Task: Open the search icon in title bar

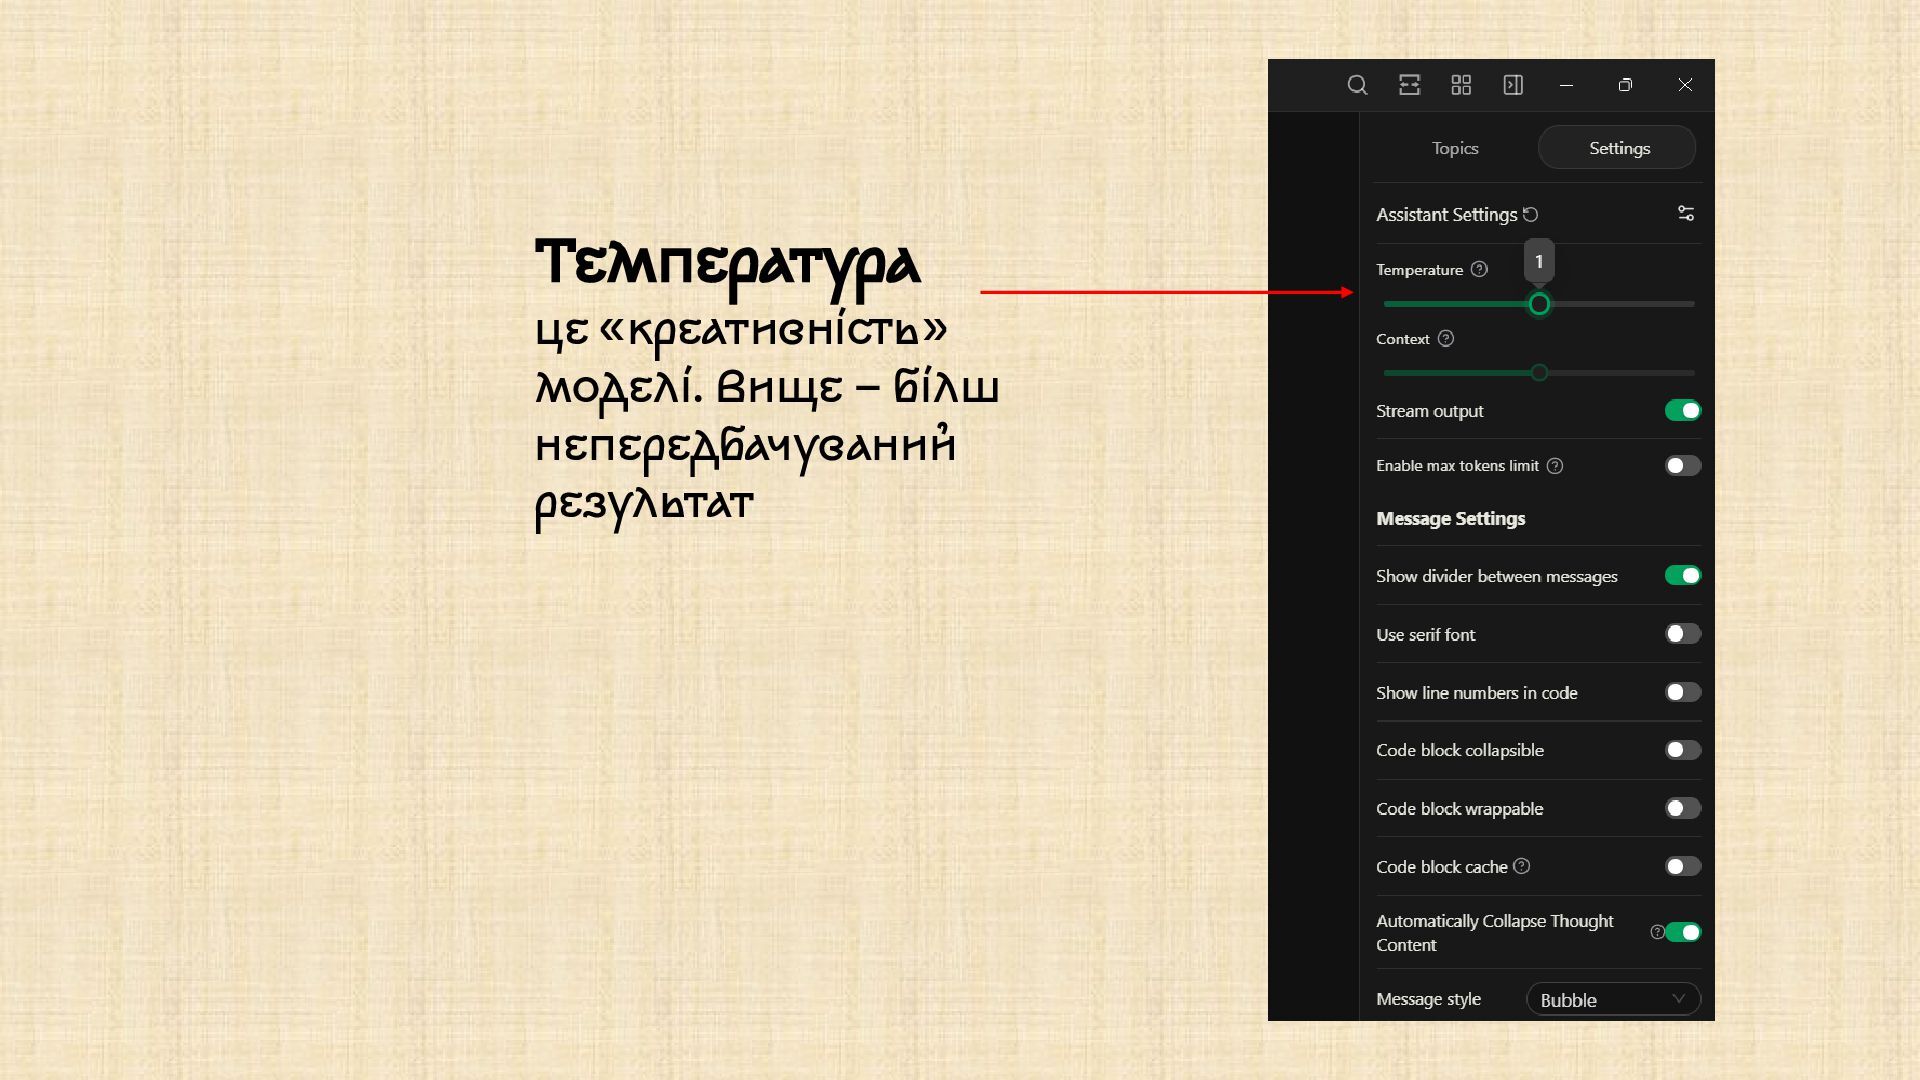Action: [1357, 85]
